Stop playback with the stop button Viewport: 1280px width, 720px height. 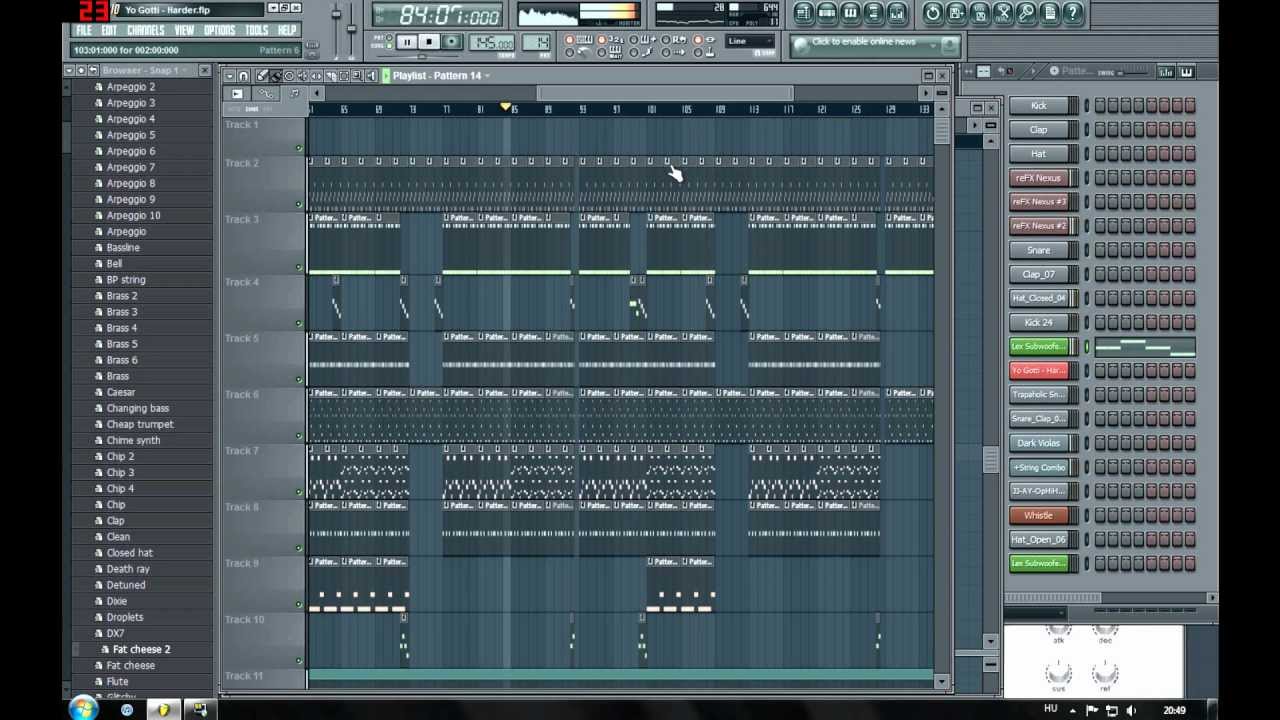click(429, 41)
